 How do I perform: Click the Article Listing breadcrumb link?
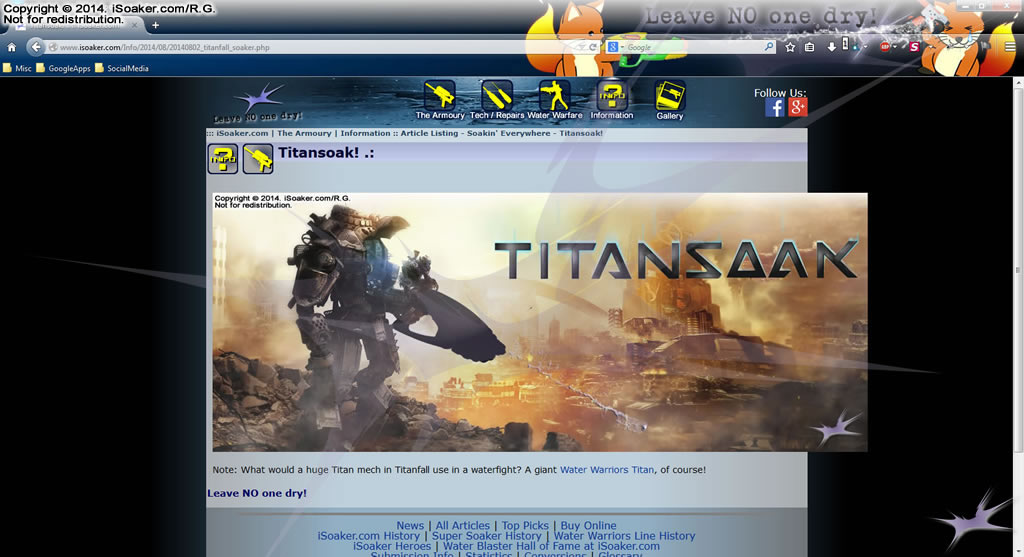[x=429, y=133]
